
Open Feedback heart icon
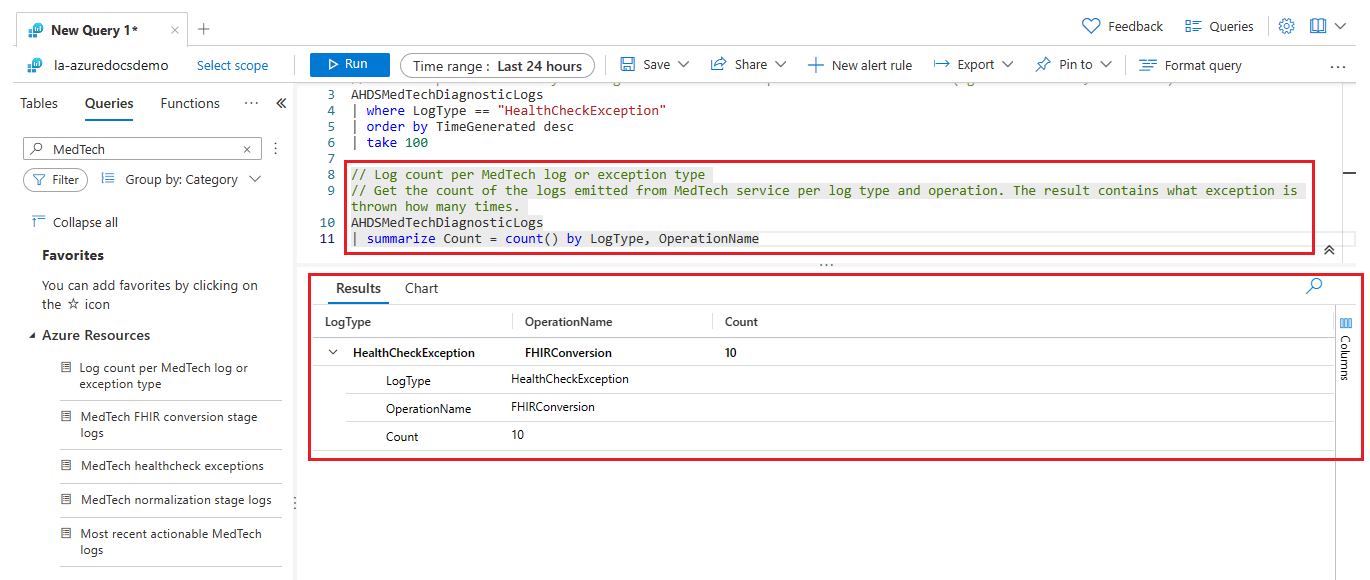point(1091,26)
